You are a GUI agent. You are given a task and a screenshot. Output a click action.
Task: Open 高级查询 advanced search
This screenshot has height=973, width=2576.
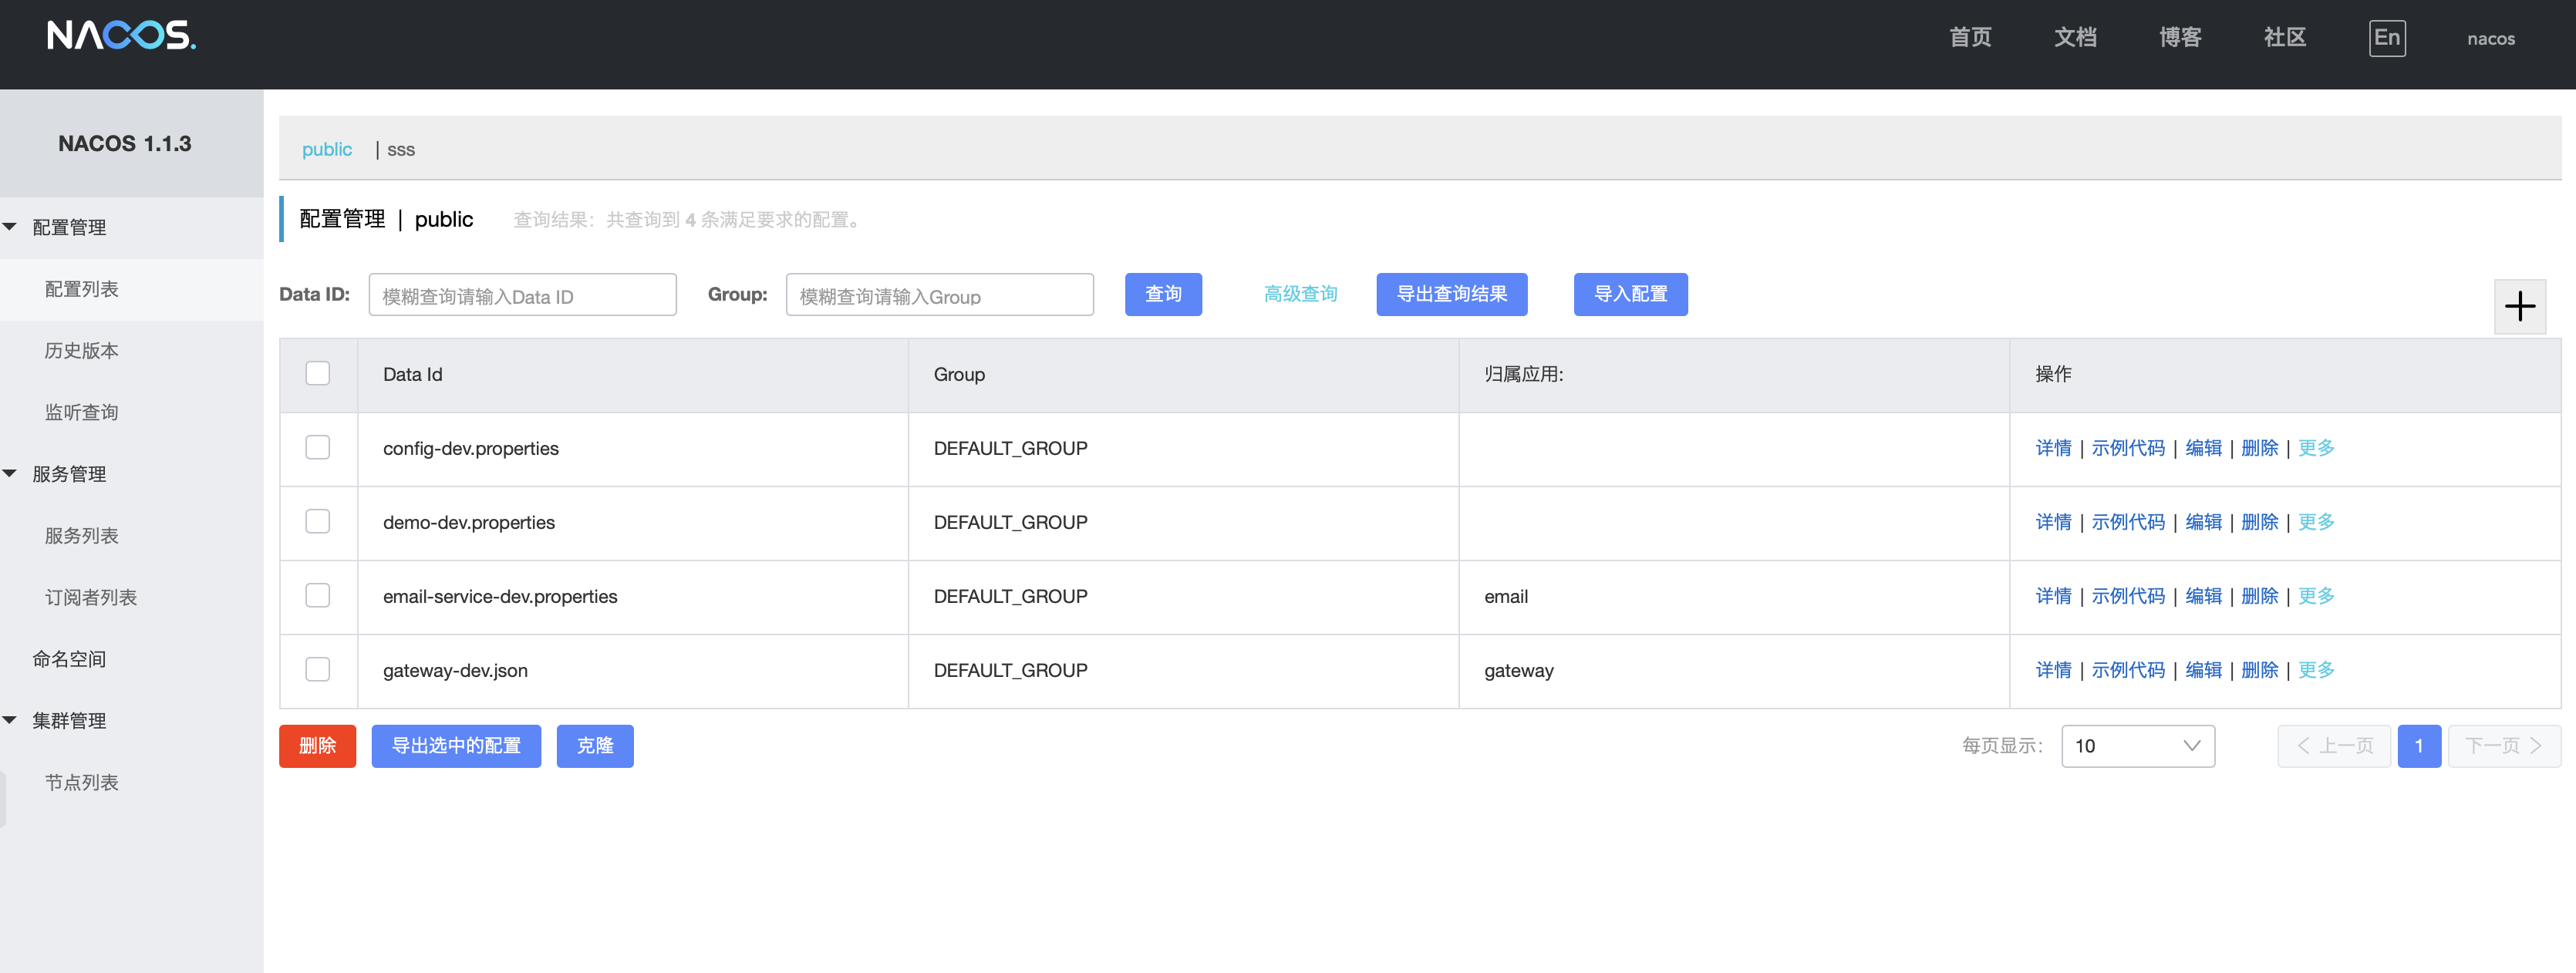(x=1299, y=294)
